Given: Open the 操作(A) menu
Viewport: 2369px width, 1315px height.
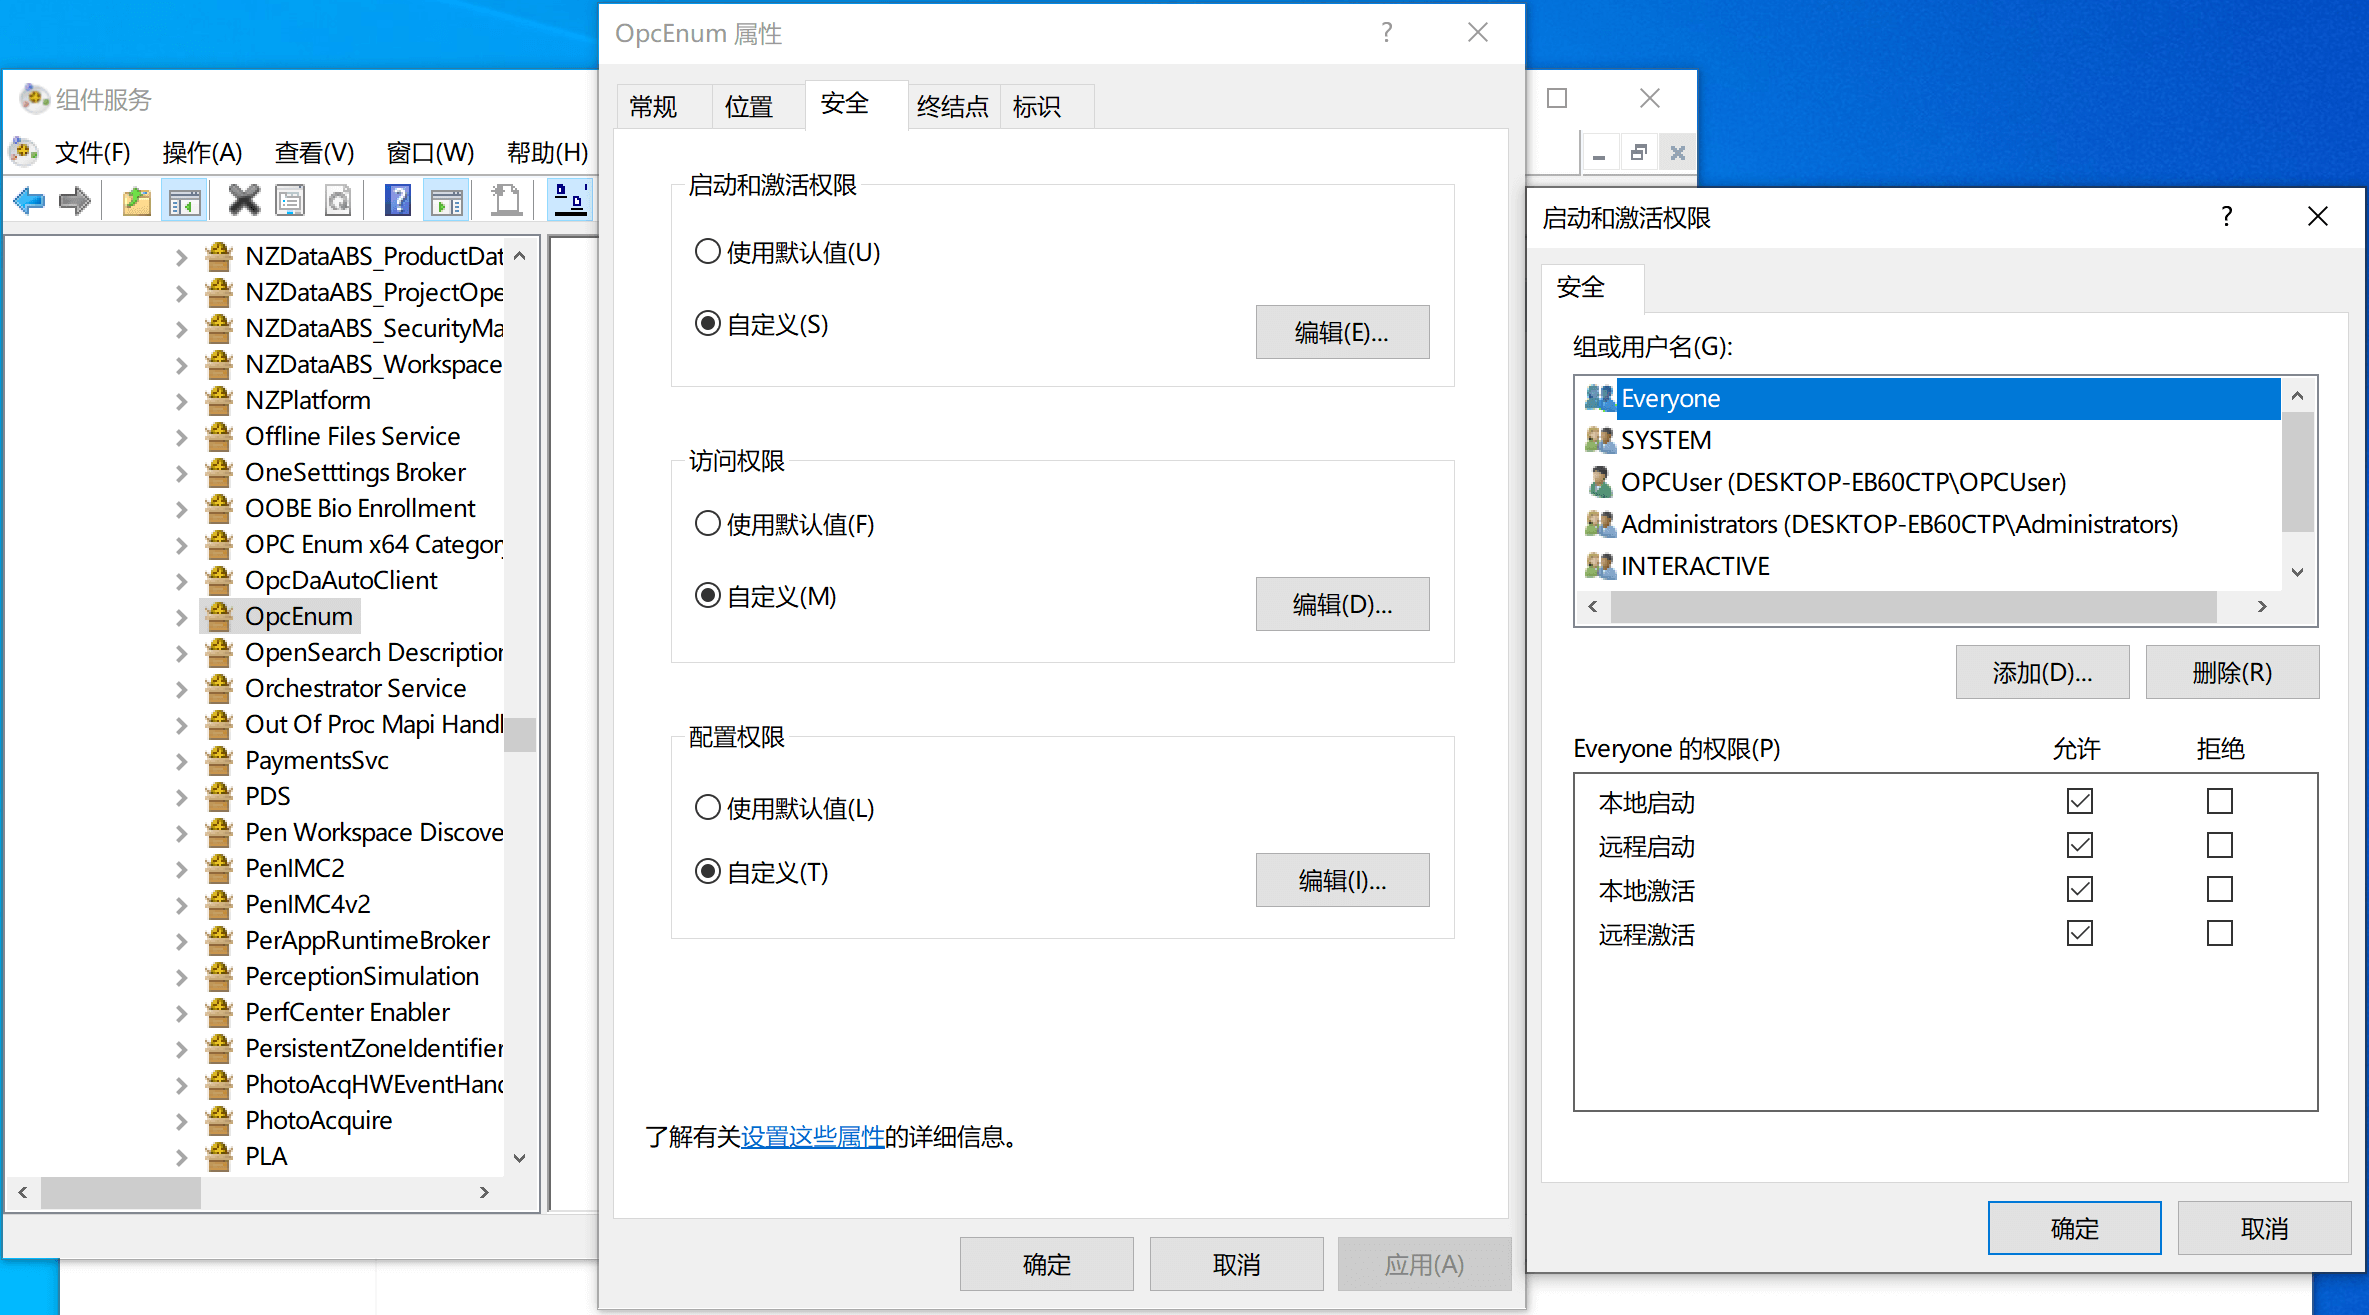Looking at the screenshot, I should point(202,152).
